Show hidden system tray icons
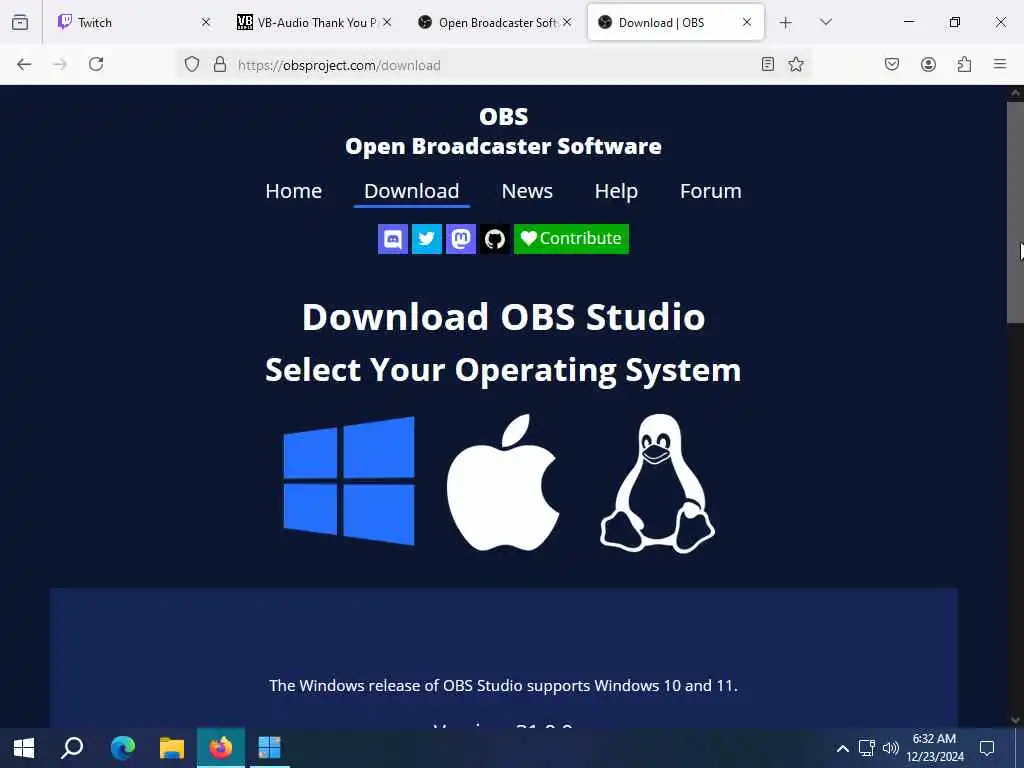The height and width of the screenshot is (768, 1024). (842, 748)
